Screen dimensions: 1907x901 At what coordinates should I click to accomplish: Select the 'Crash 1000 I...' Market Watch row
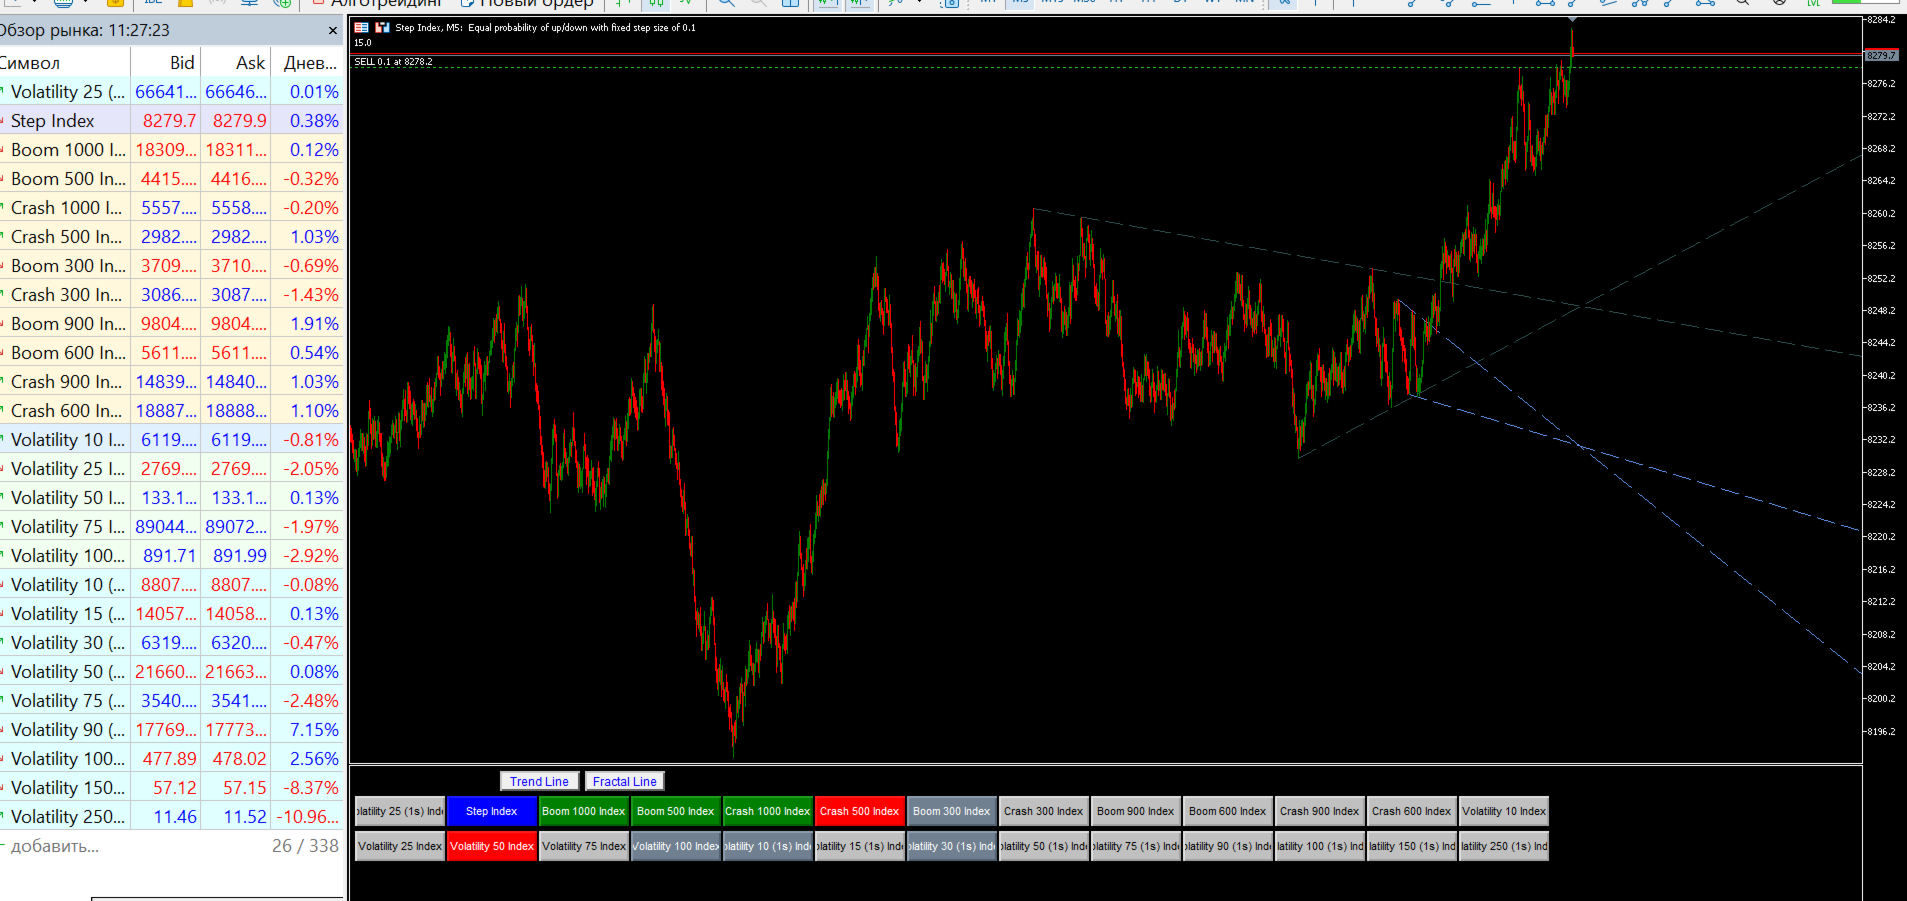172,207
